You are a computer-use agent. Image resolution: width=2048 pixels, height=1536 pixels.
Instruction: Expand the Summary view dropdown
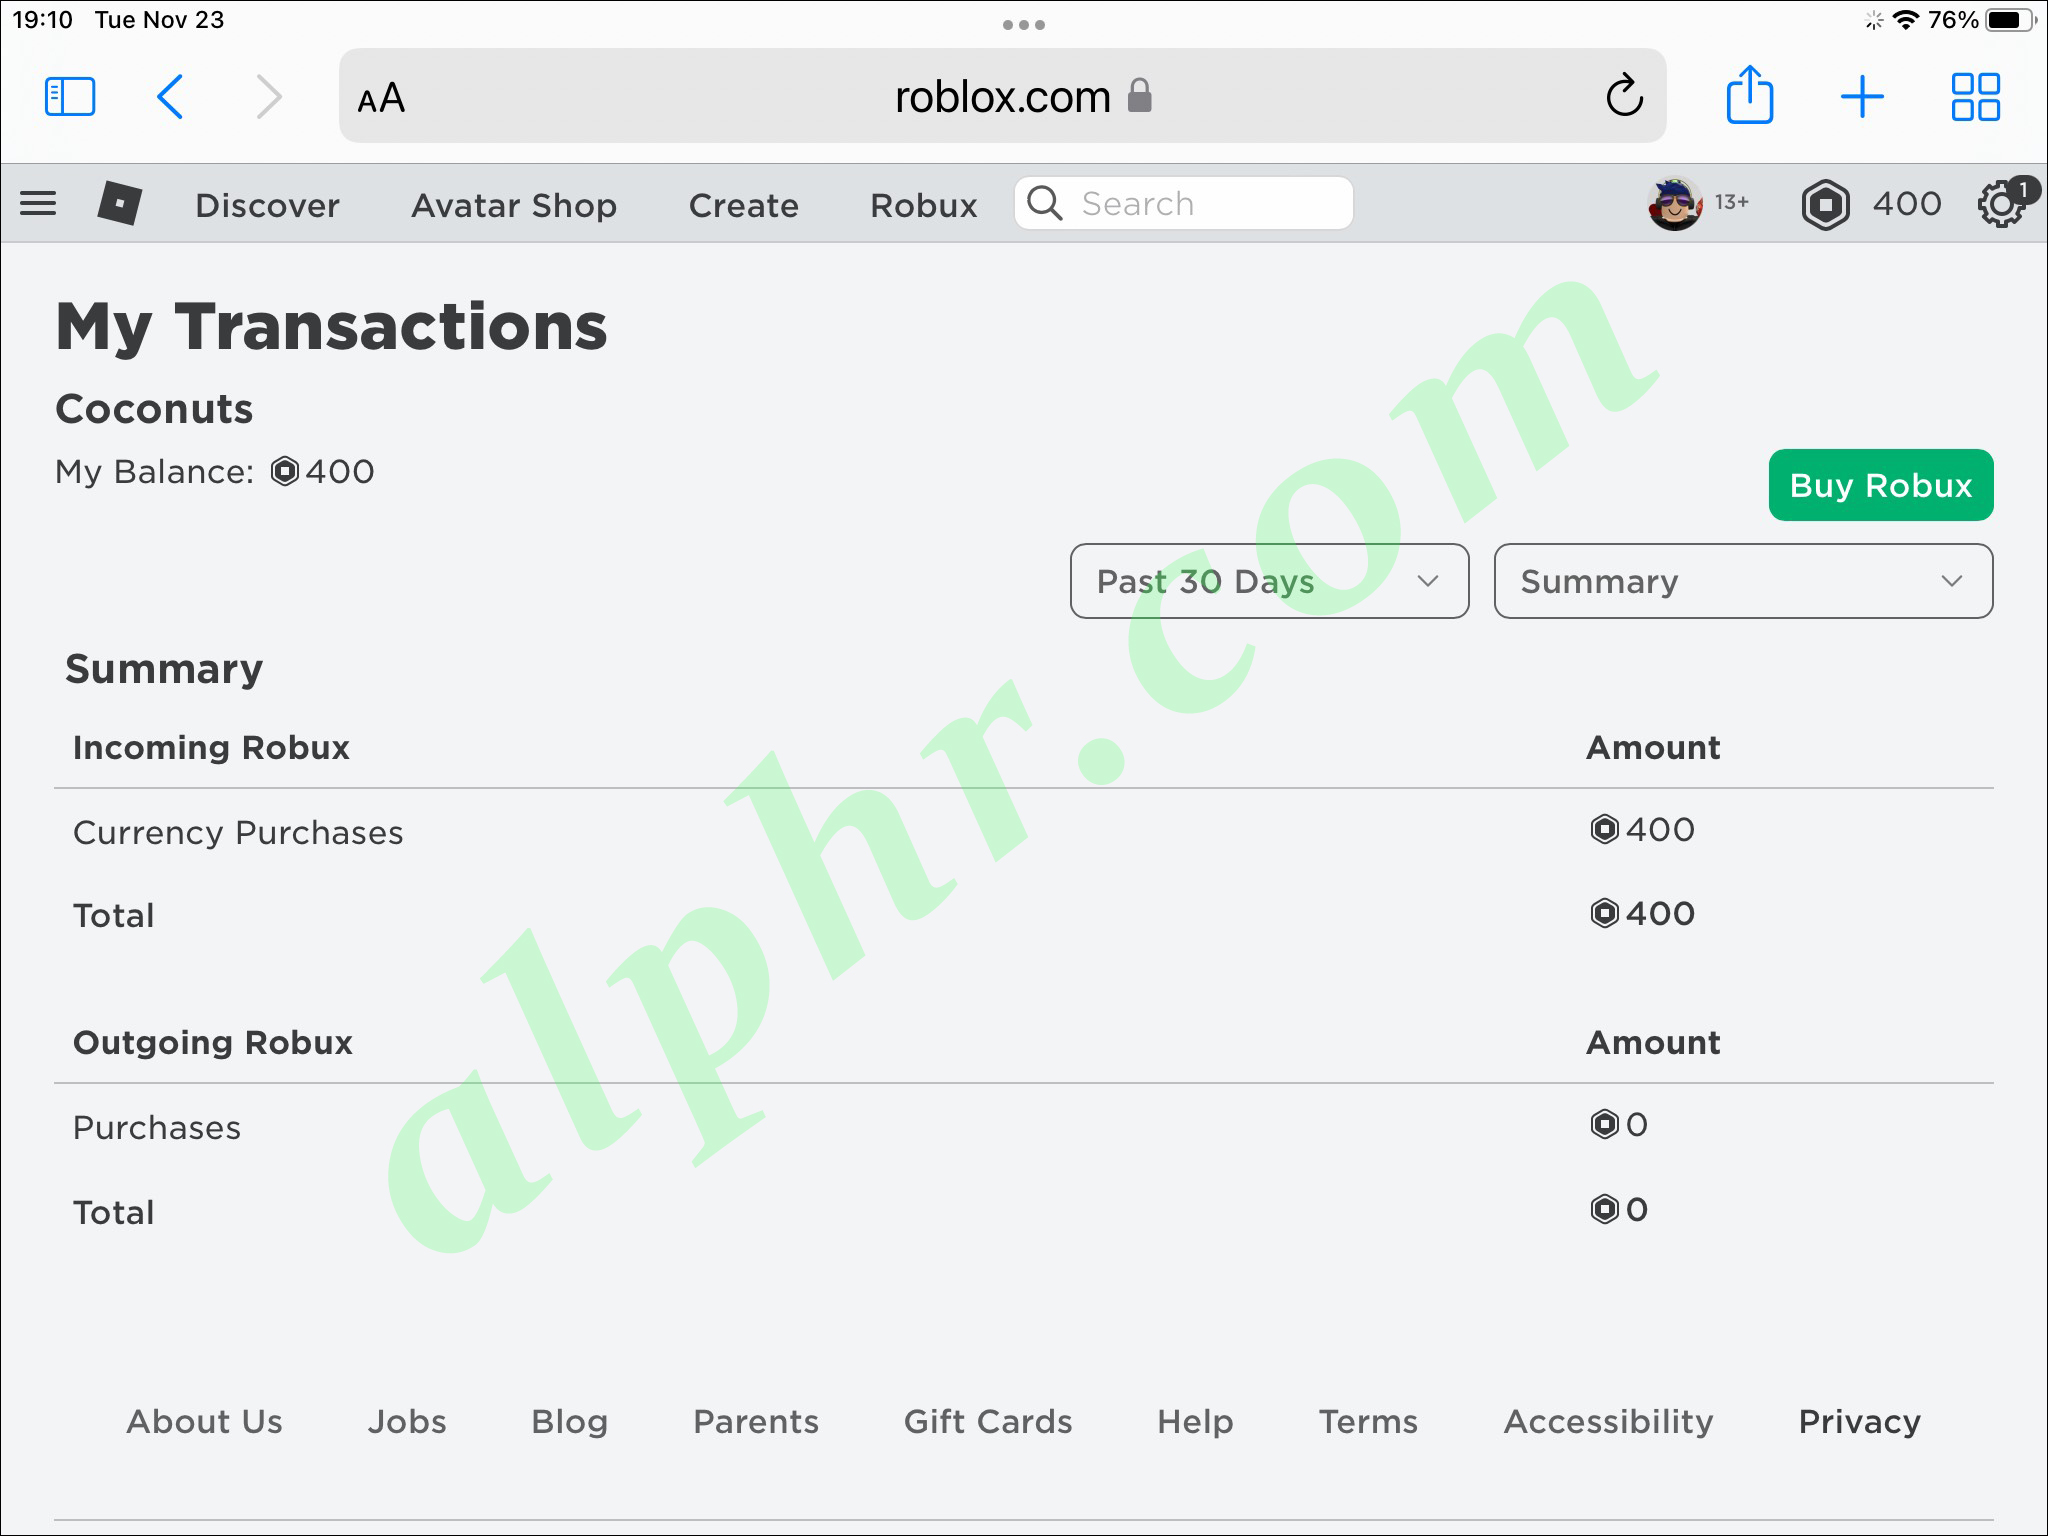click(1742, 581)
